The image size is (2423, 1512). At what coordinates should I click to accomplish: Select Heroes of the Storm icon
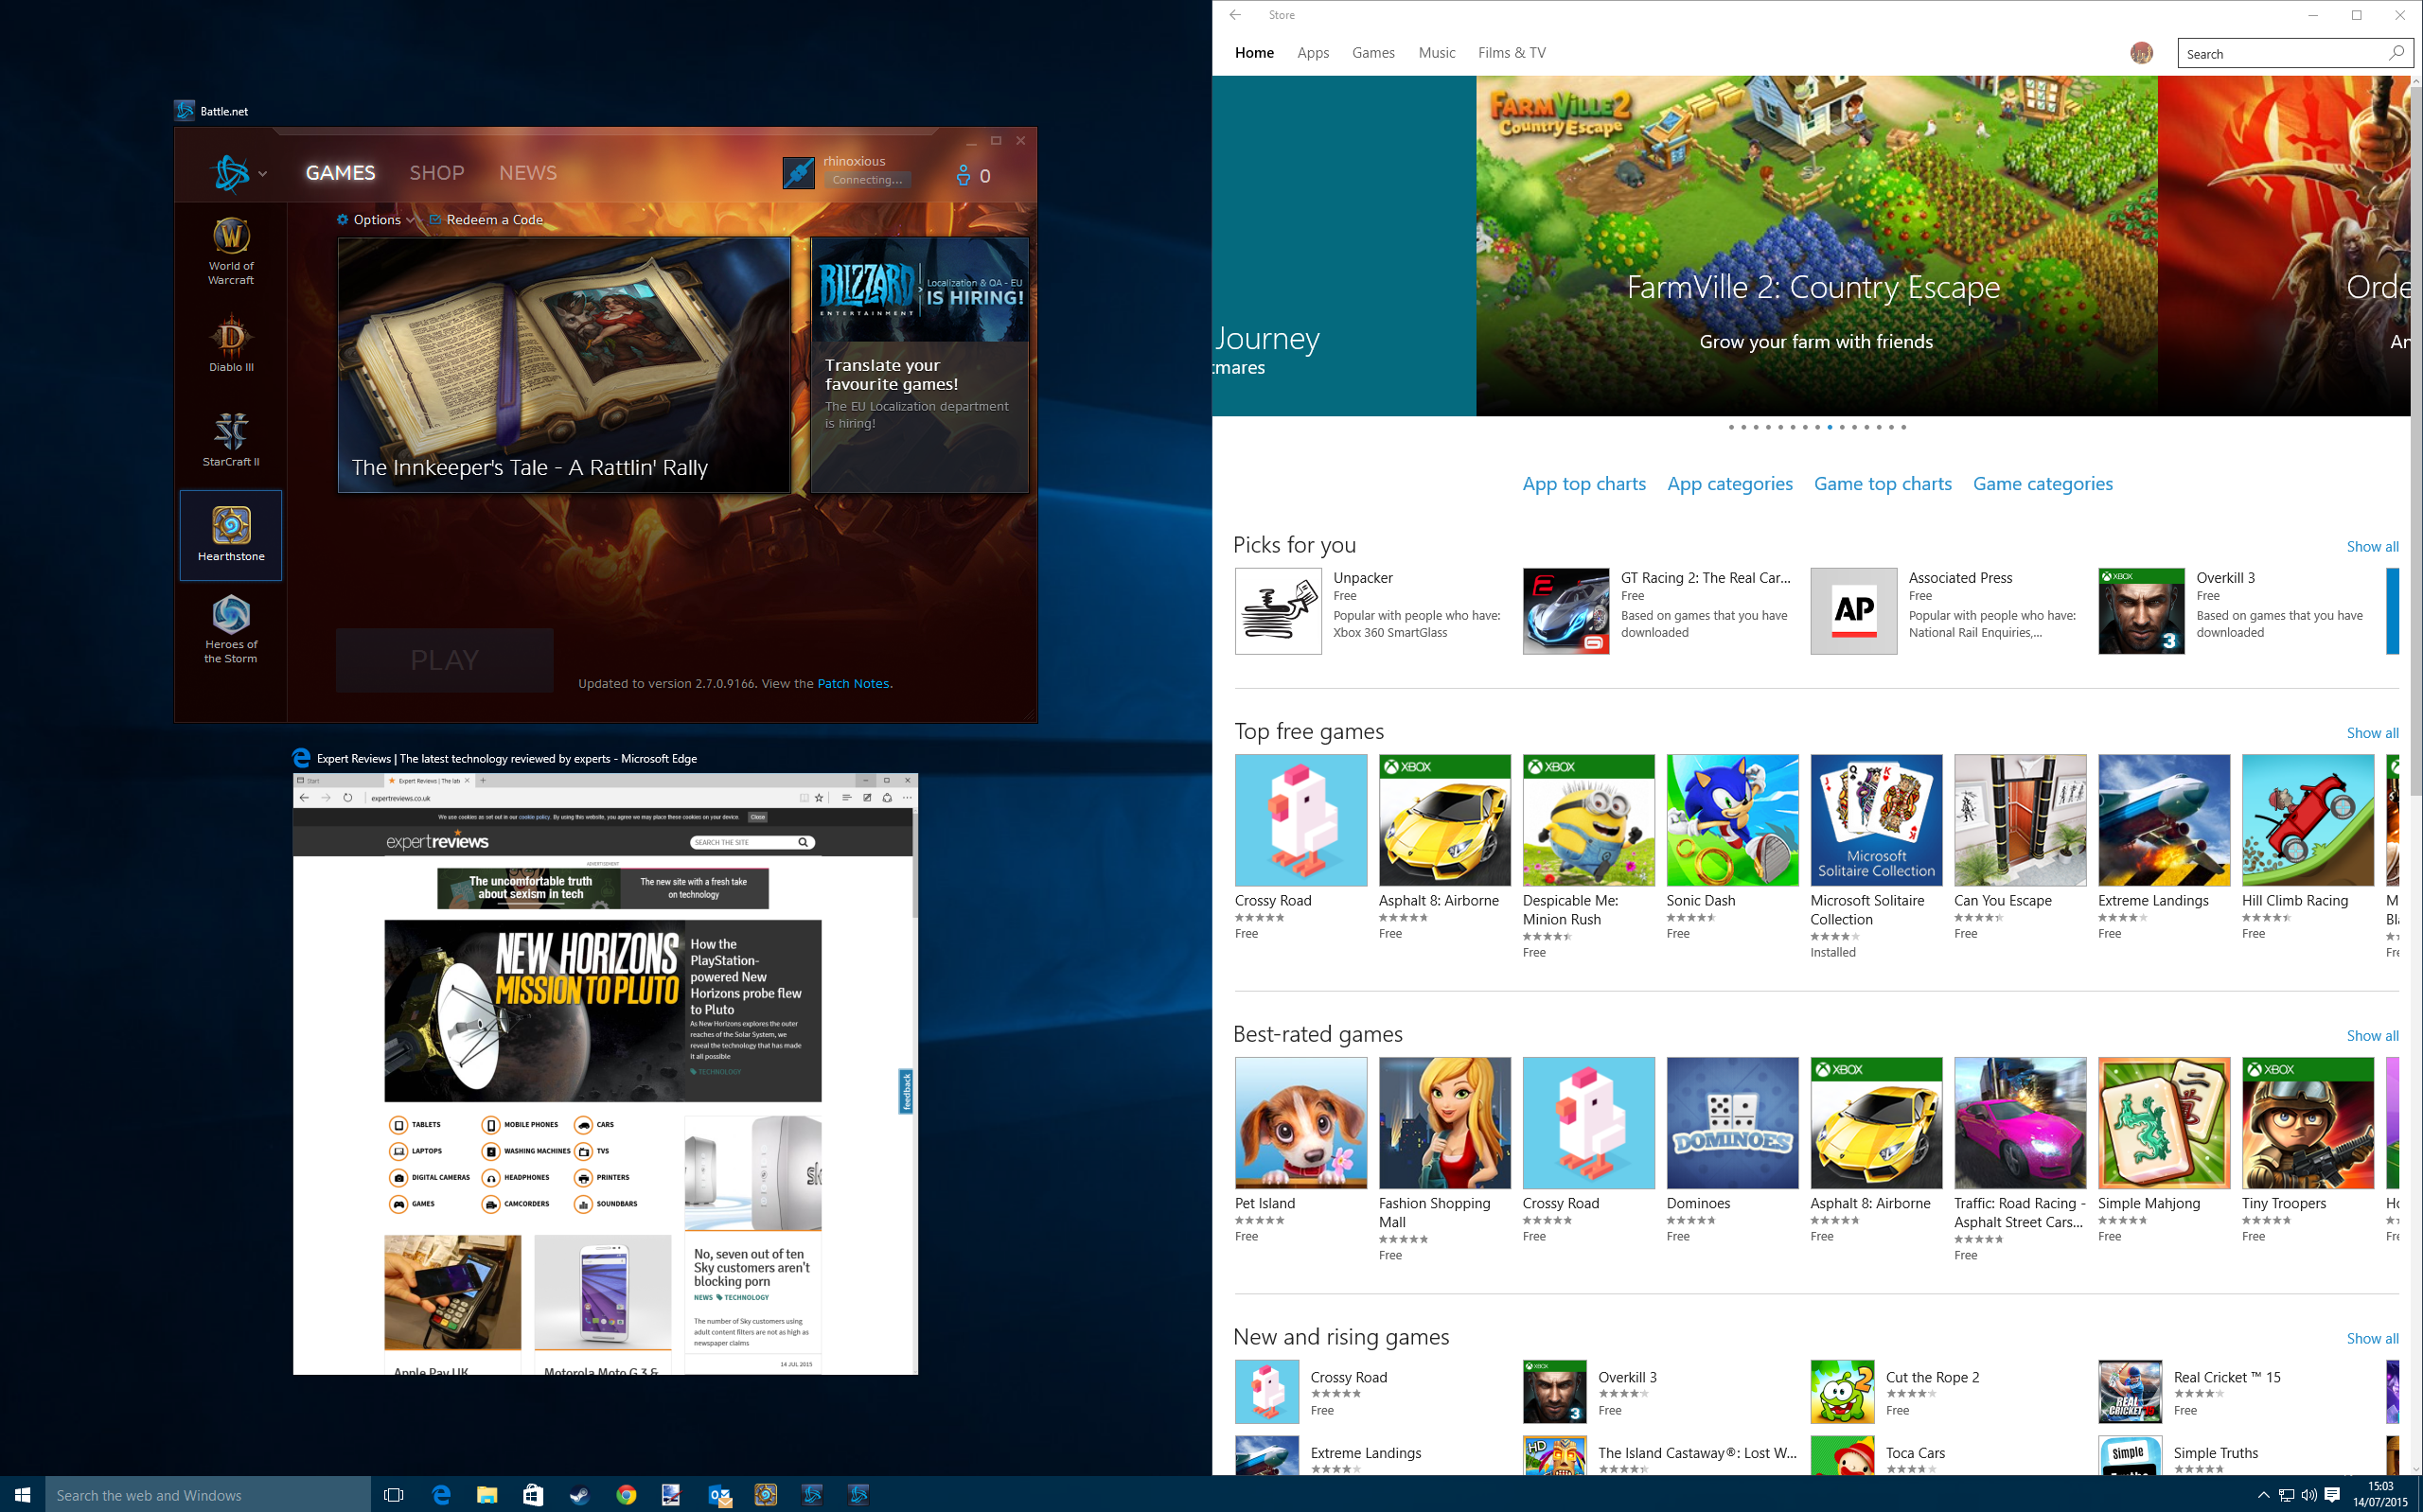point(230,629)
